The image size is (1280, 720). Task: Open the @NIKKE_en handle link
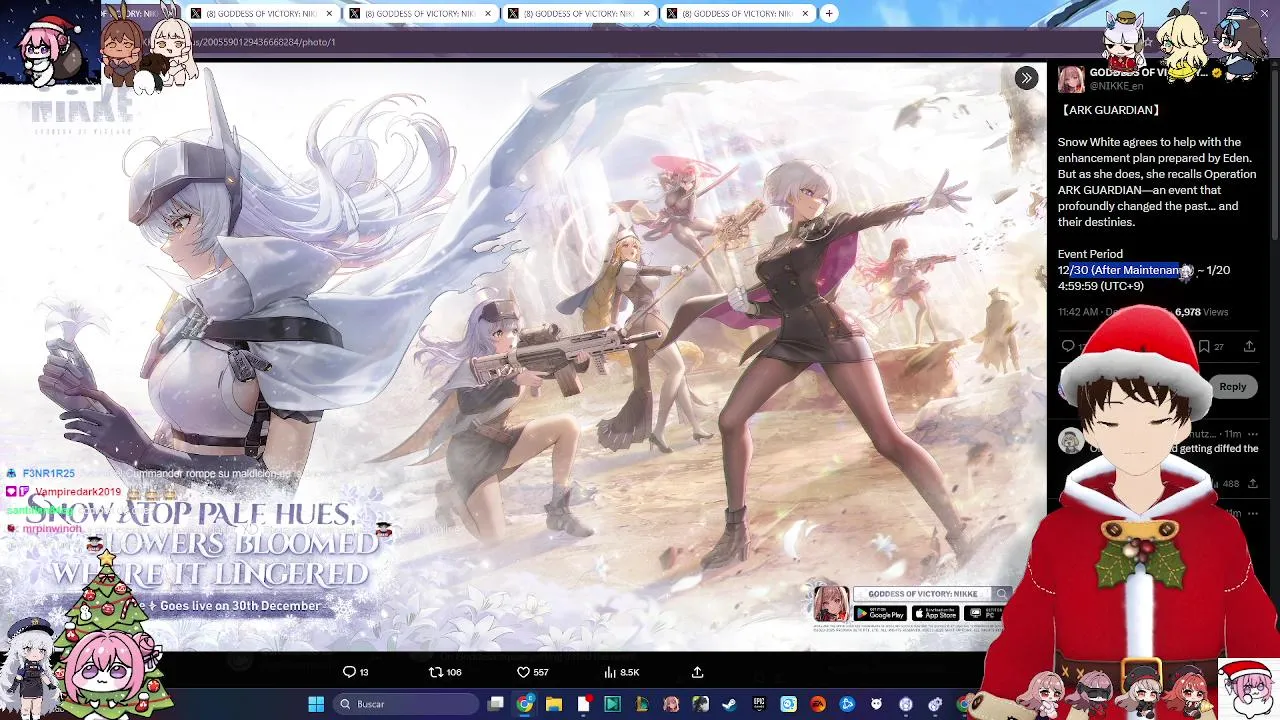coord(1116,86)
